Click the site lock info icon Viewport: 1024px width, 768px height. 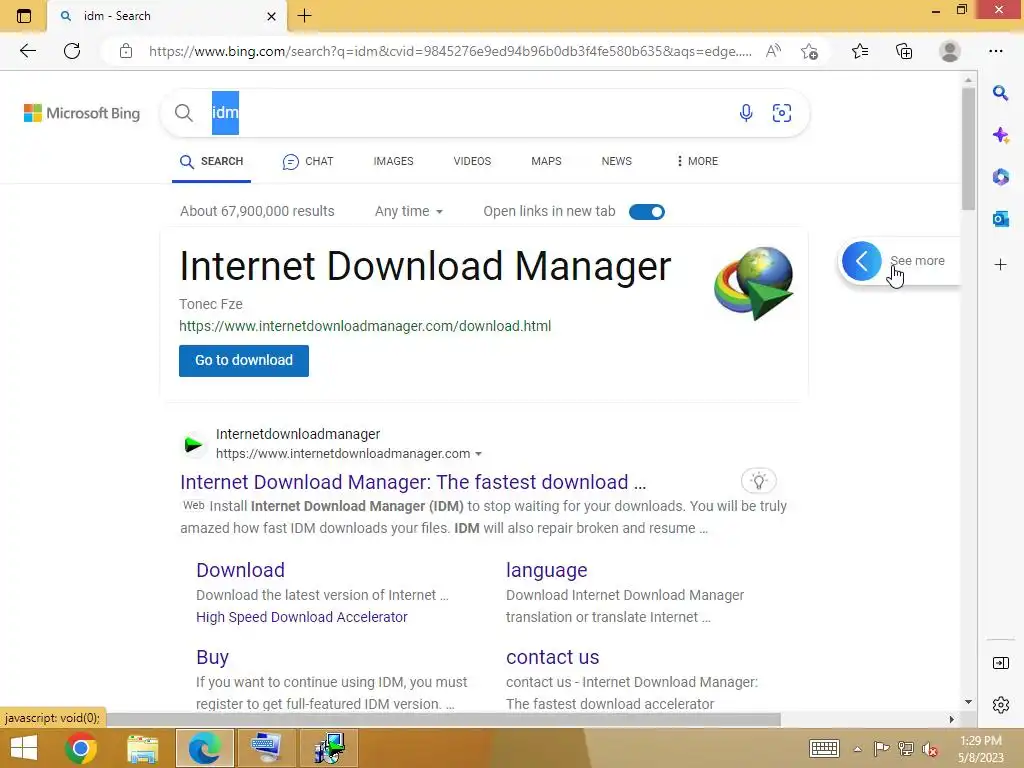(126, 51)
